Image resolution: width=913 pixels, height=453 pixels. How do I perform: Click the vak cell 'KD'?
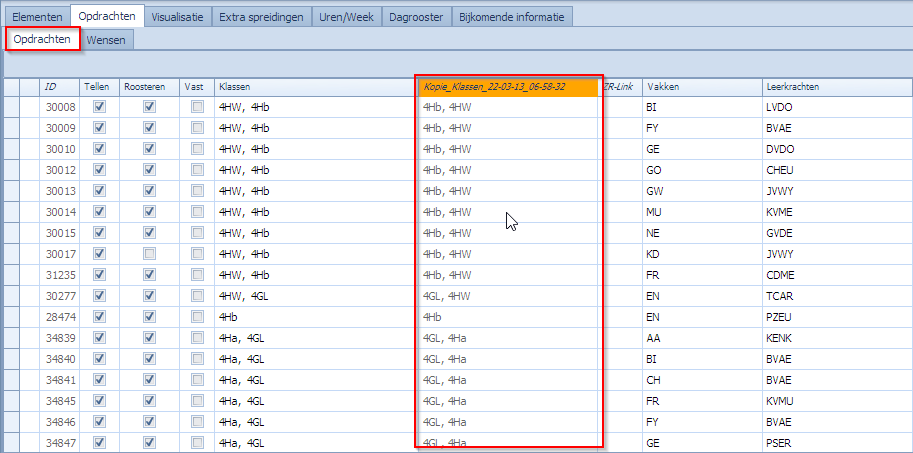point(702,254)
